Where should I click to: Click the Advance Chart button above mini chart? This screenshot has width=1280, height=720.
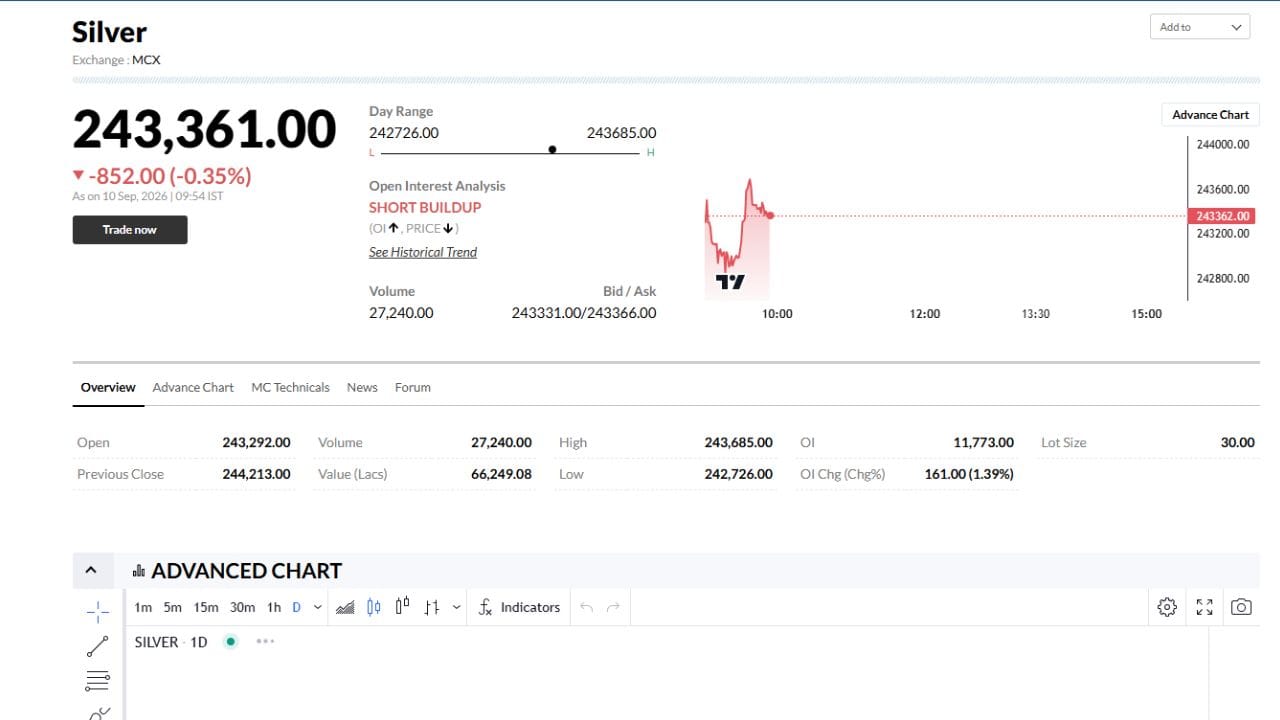[x=1210, y=115]
